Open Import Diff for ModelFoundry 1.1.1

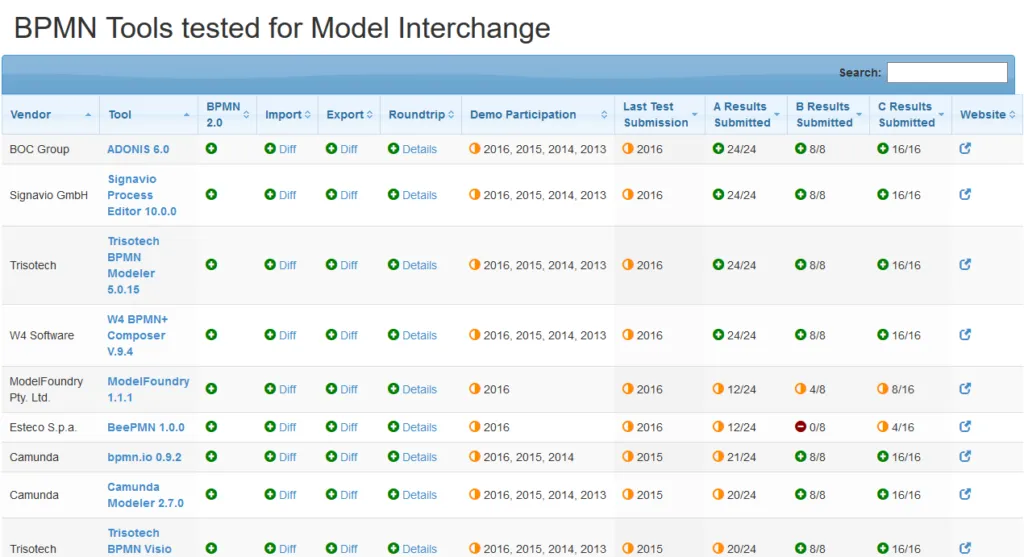[287, 389]
